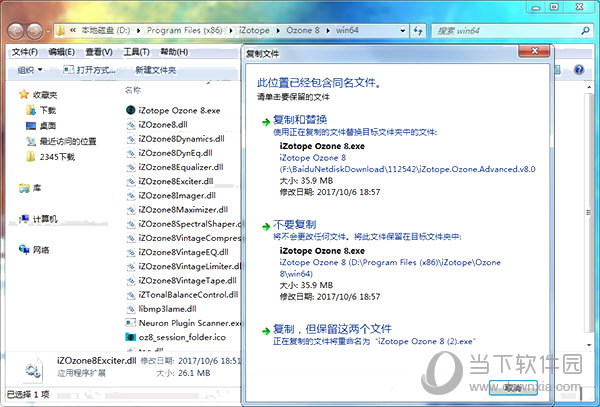Open the 编辑(E) menu
600x407 pixels.
pyautogui.click(x=61, y=52)
